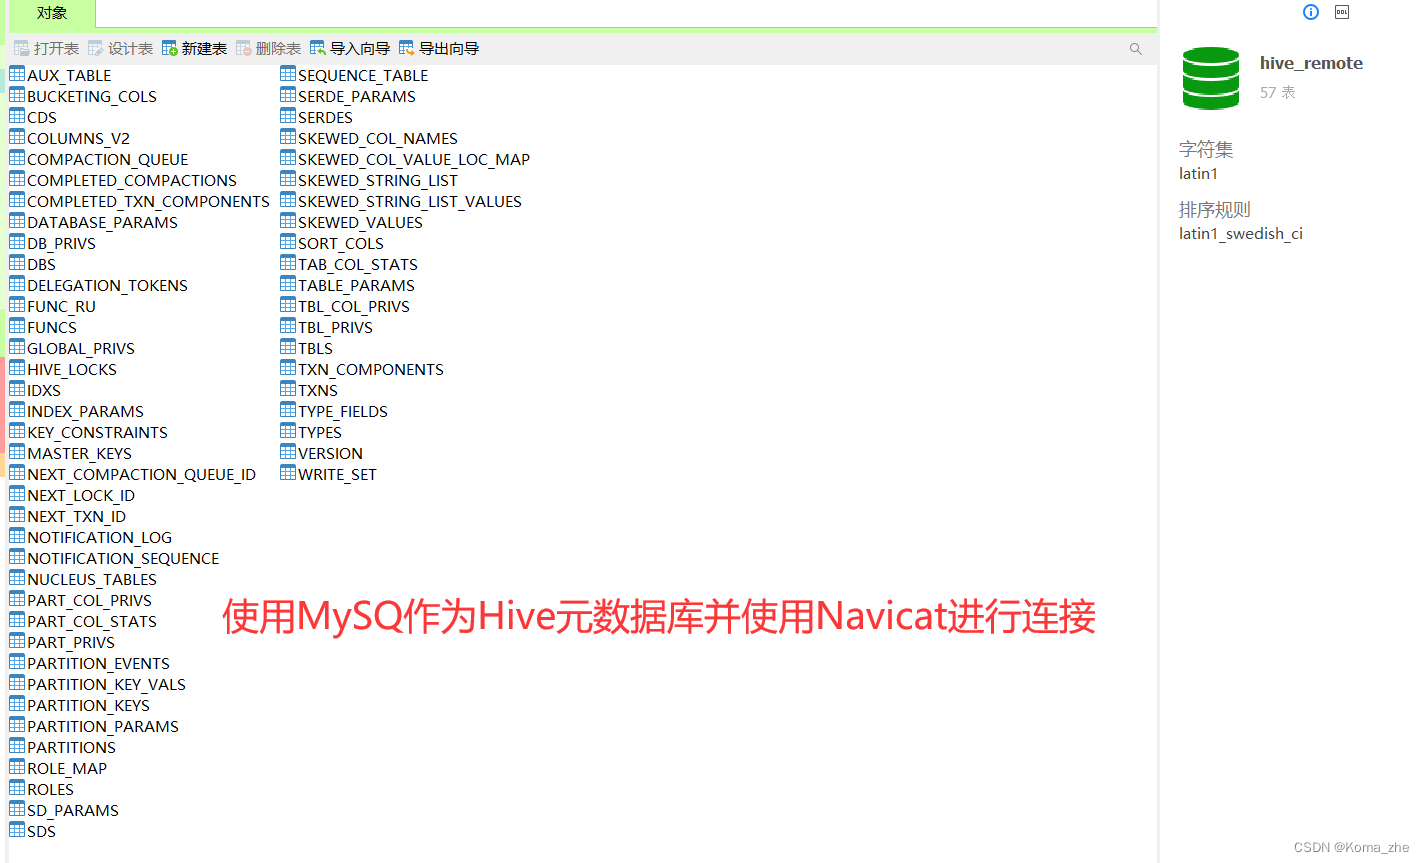Screen dimensions: 1424x863
Task: Select the SKEWED_STRING_LIST_VALUES table
Action: [410, 201]
